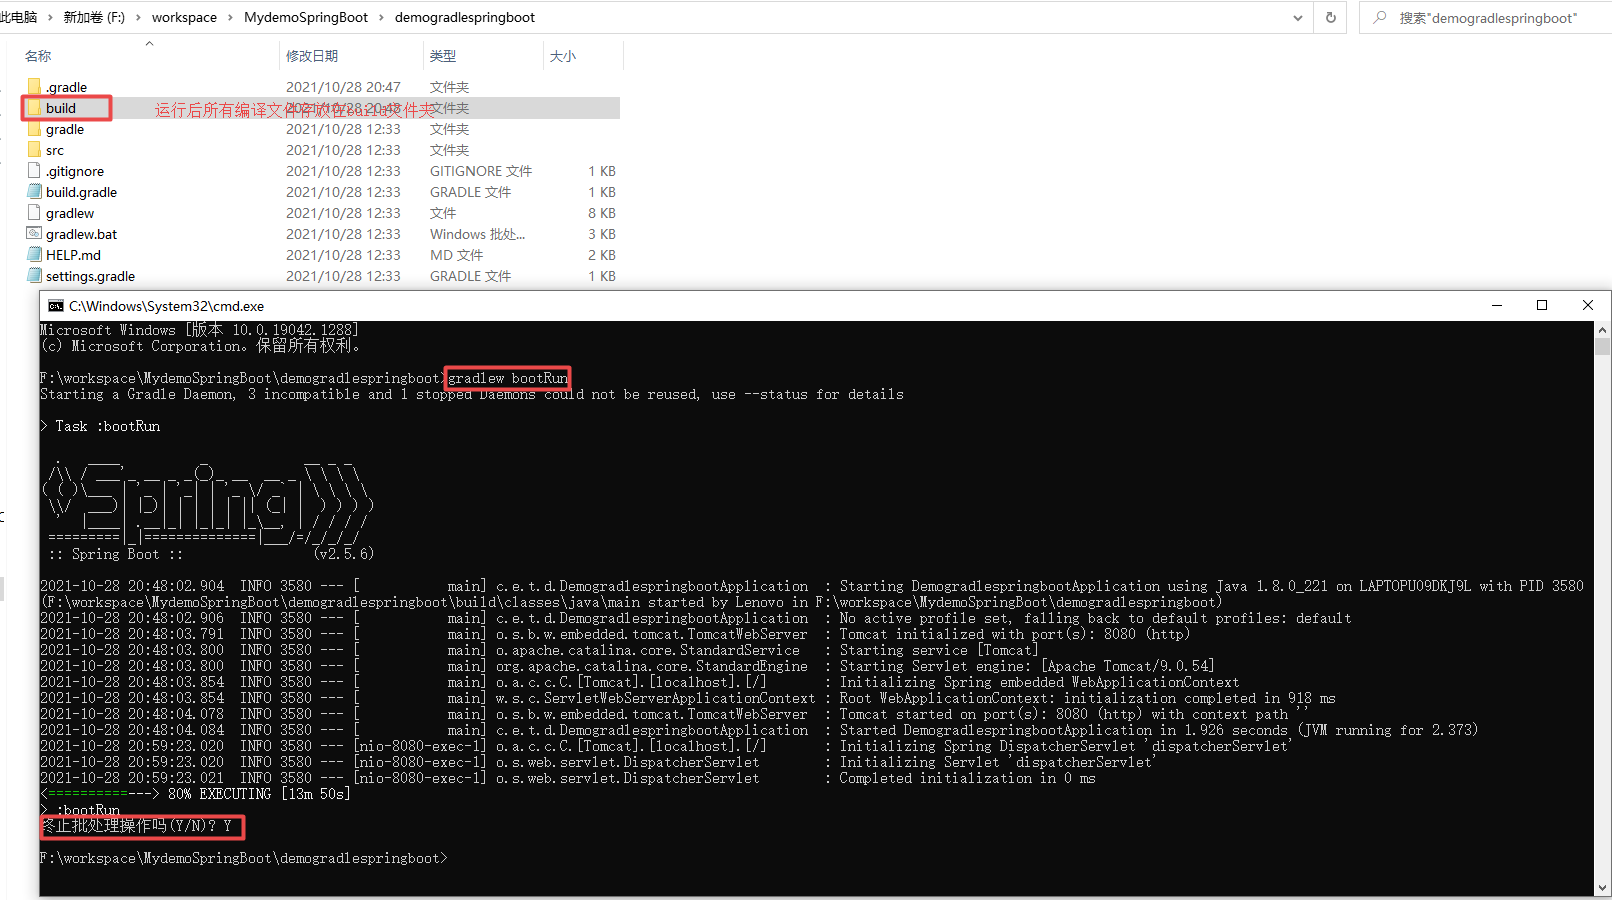The height and width of the screenshot is (900, 1612).
Task: Select the build.gradle file icon
Action: tap(33, 191)
